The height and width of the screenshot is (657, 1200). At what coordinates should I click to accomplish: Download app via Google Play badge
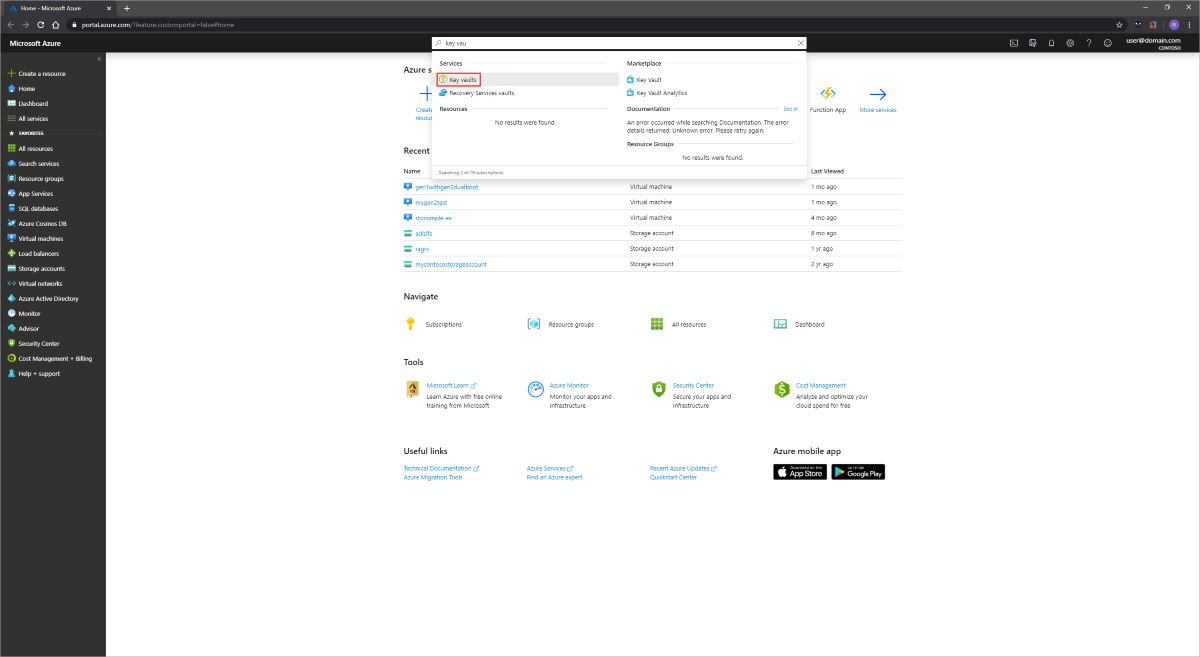click(857, 471)
